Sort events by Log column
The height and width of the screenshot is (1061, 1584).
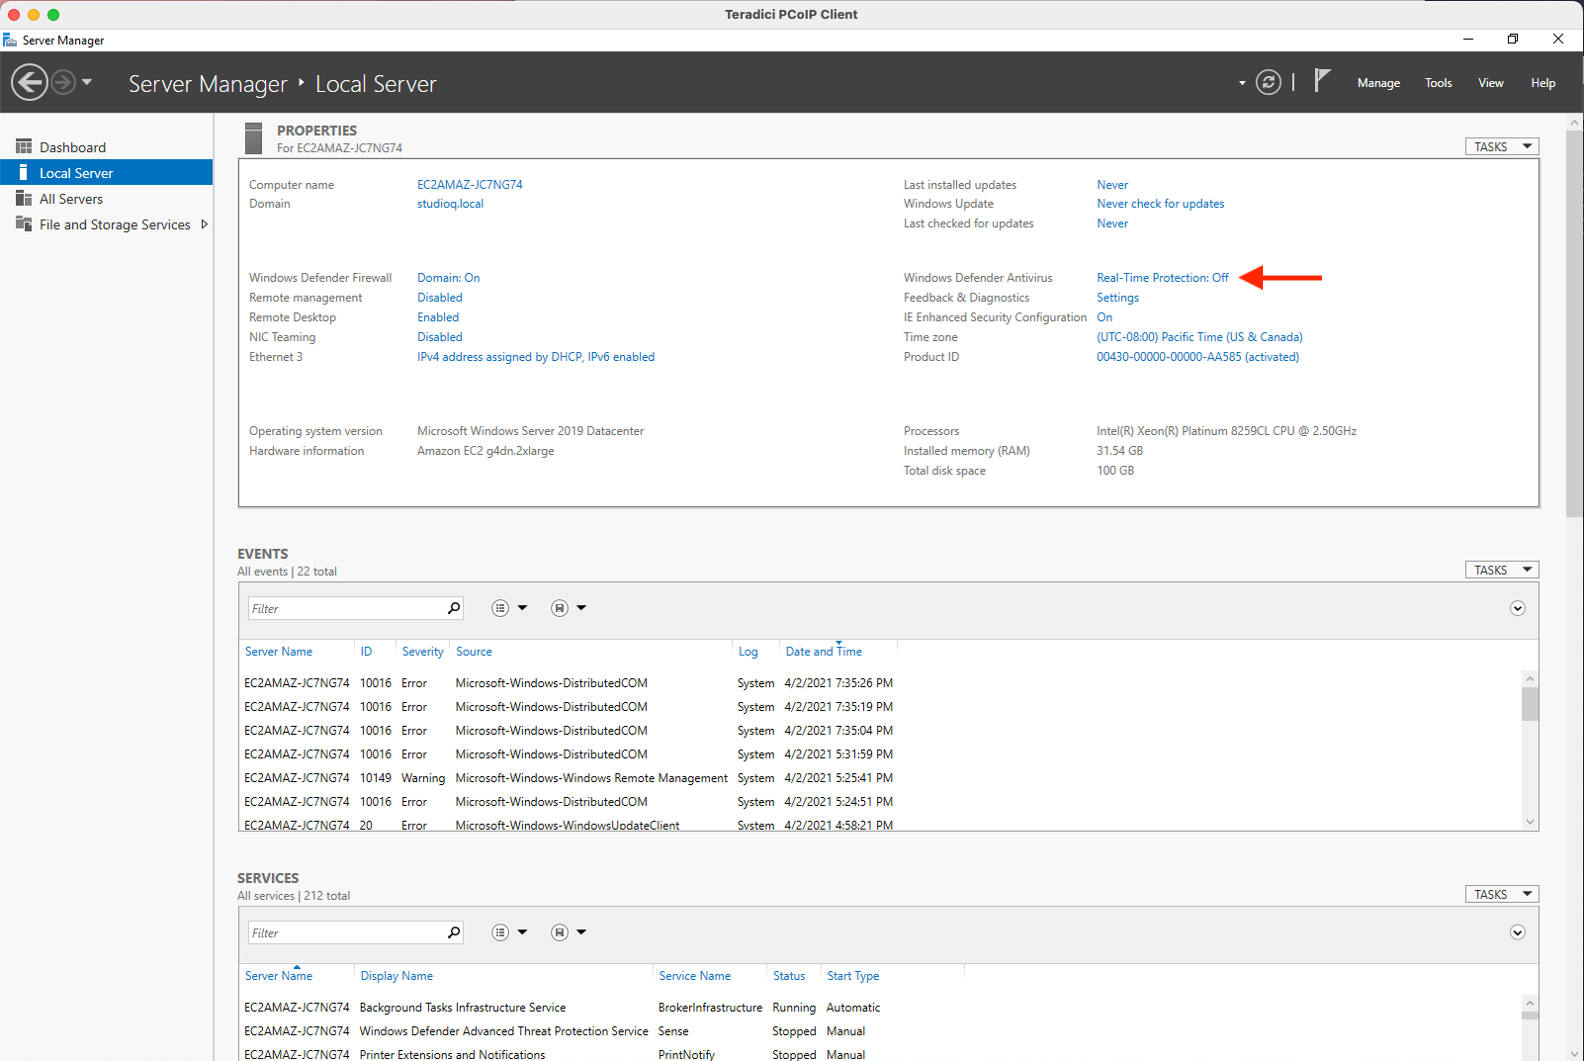pos(748,652)
